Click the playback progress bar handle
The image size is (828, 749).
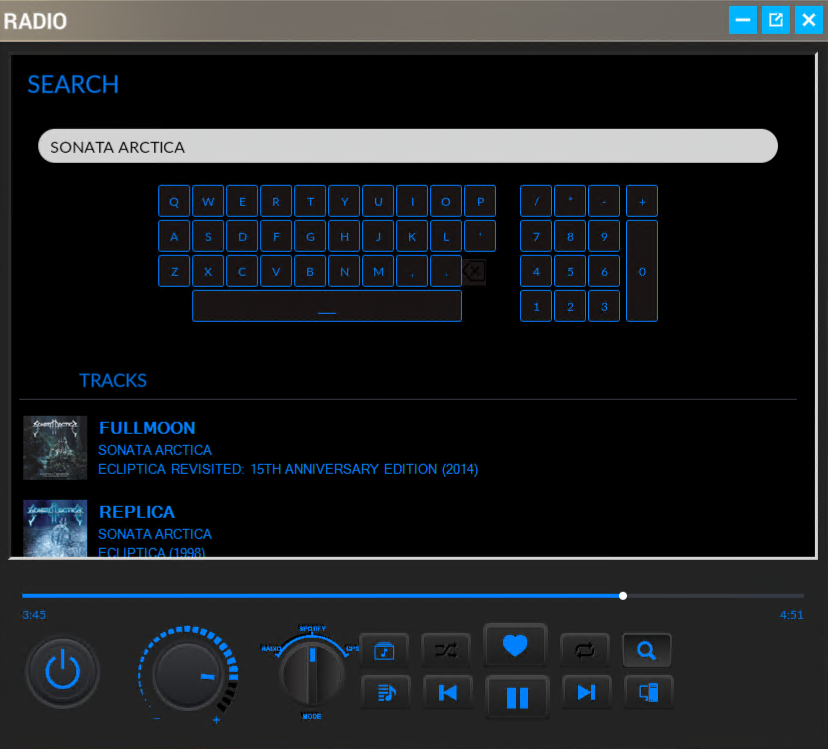[623, 596]
